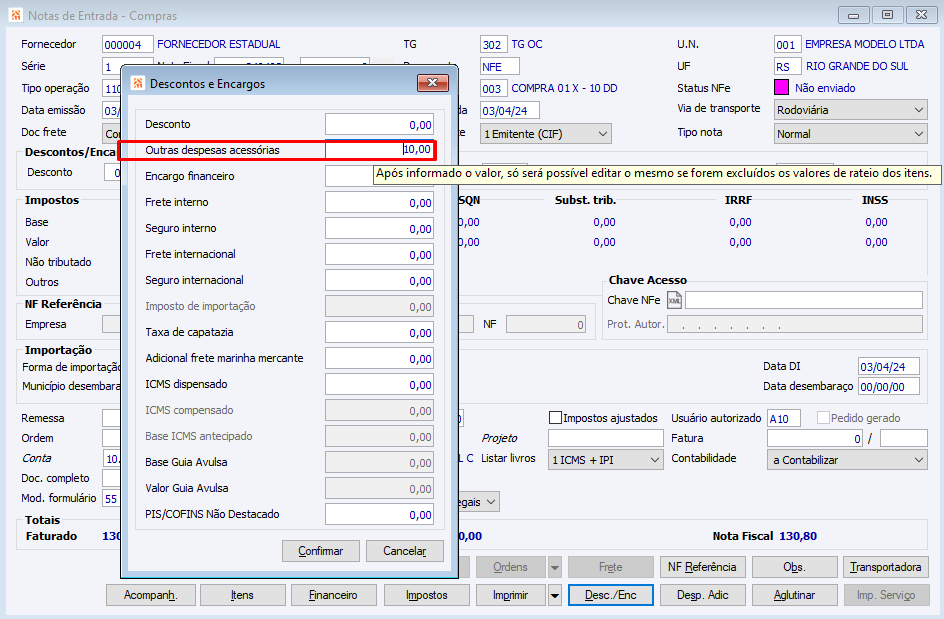
Task: Toggle the Pedido gerado checkbox
Action: (823, 417)
